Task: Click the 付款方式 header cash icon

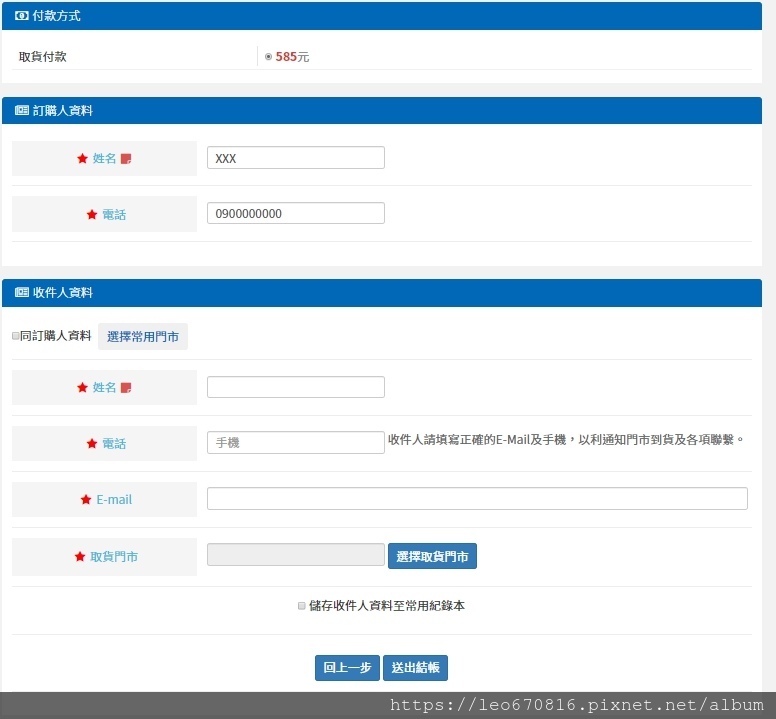Action: click(21, 16)
